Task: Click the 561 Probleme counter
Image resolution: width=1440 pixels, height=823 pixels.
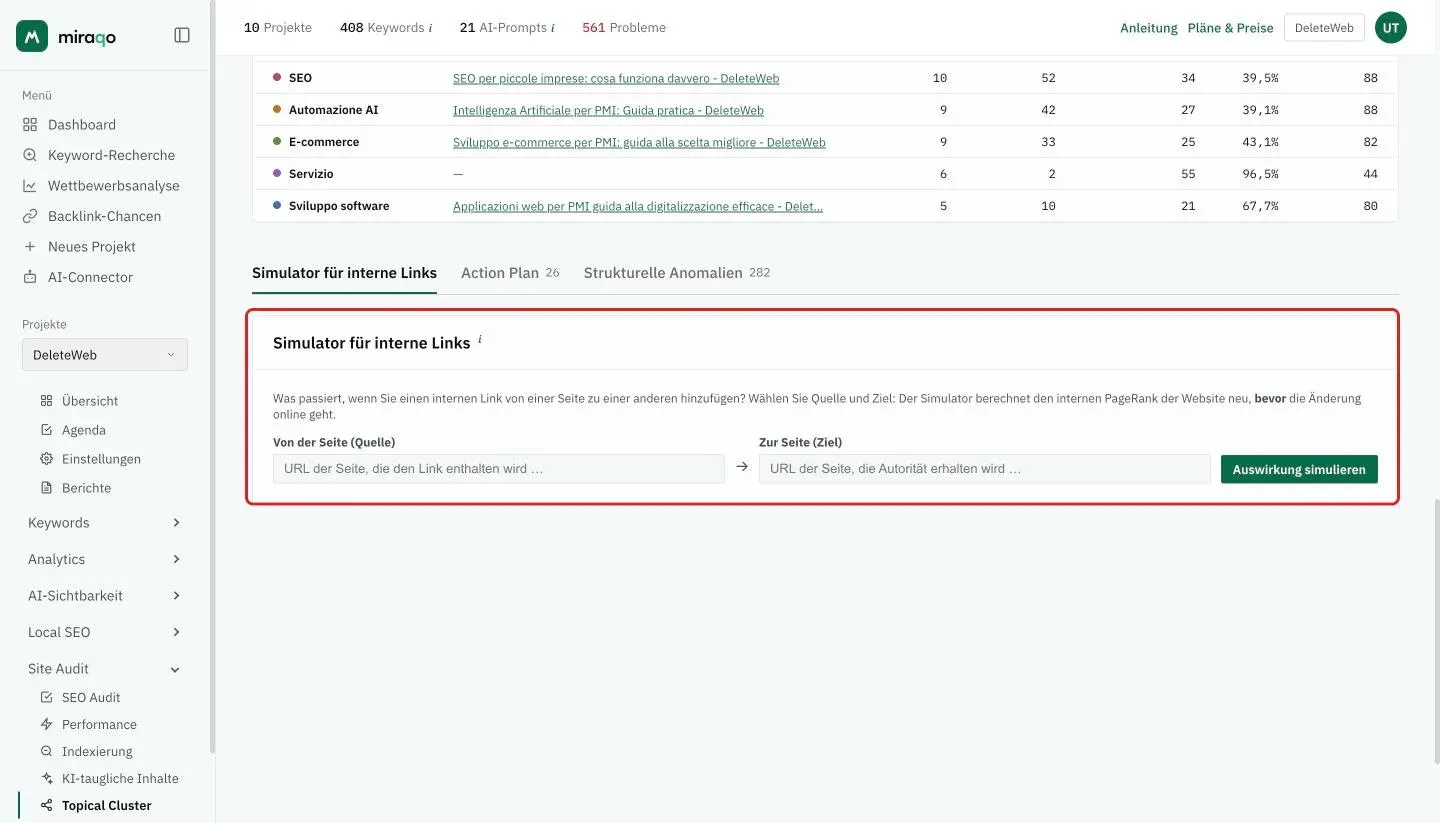Action: click(x=624, y=28)
